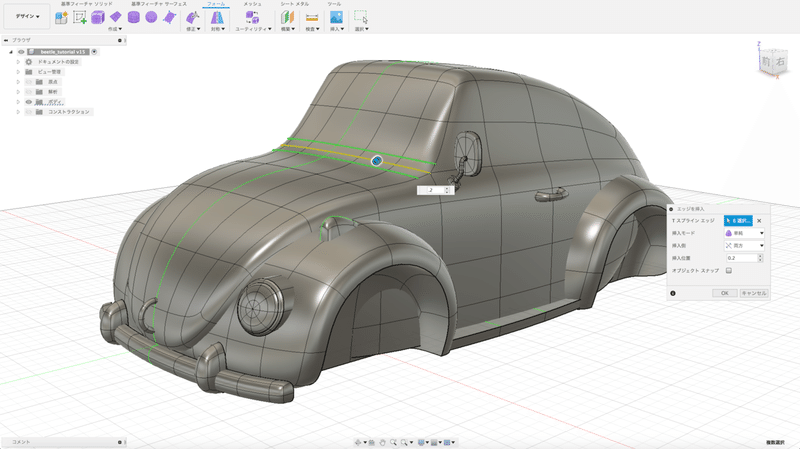800x449 pixels.
Task: Toggle visibility of ボディ folder
Action: pyautogui.click(x=28, y=102)
